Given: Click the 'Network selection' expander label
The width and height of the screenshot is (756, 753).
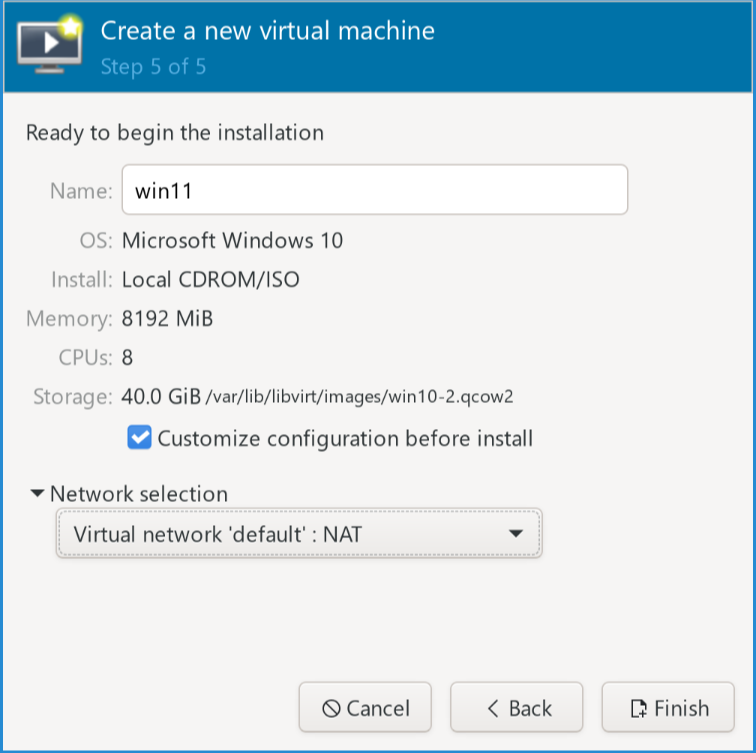Looking at the screenshot, I should point(138,494).
